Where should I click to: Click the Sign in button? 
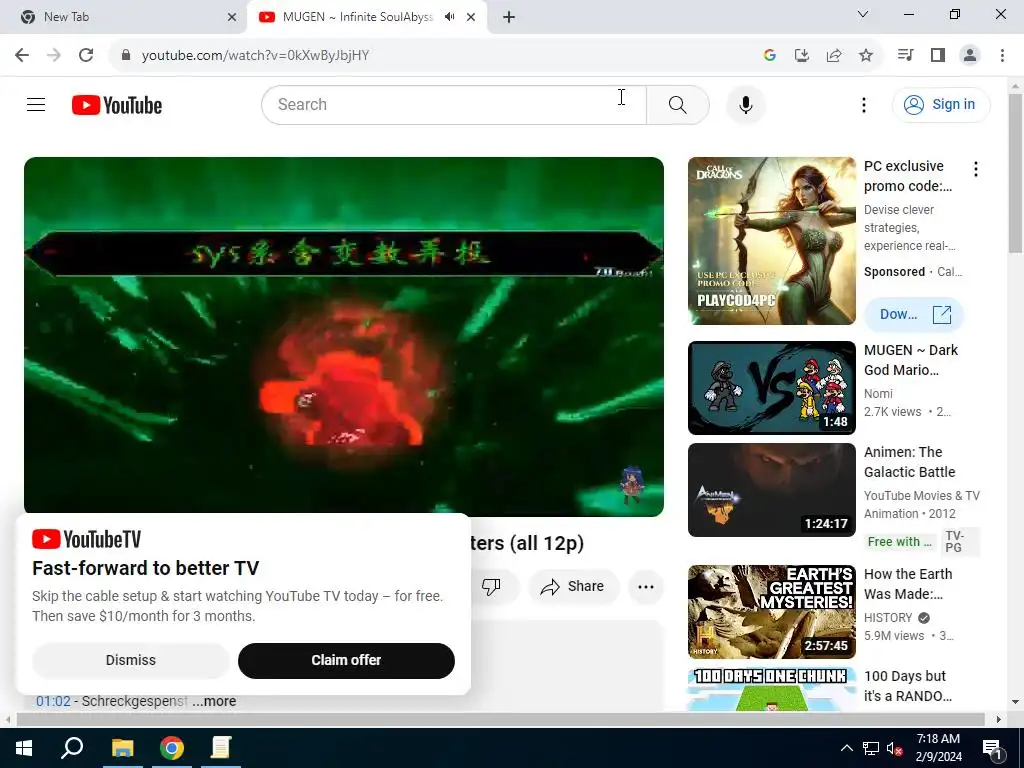(x=941, y=104)
